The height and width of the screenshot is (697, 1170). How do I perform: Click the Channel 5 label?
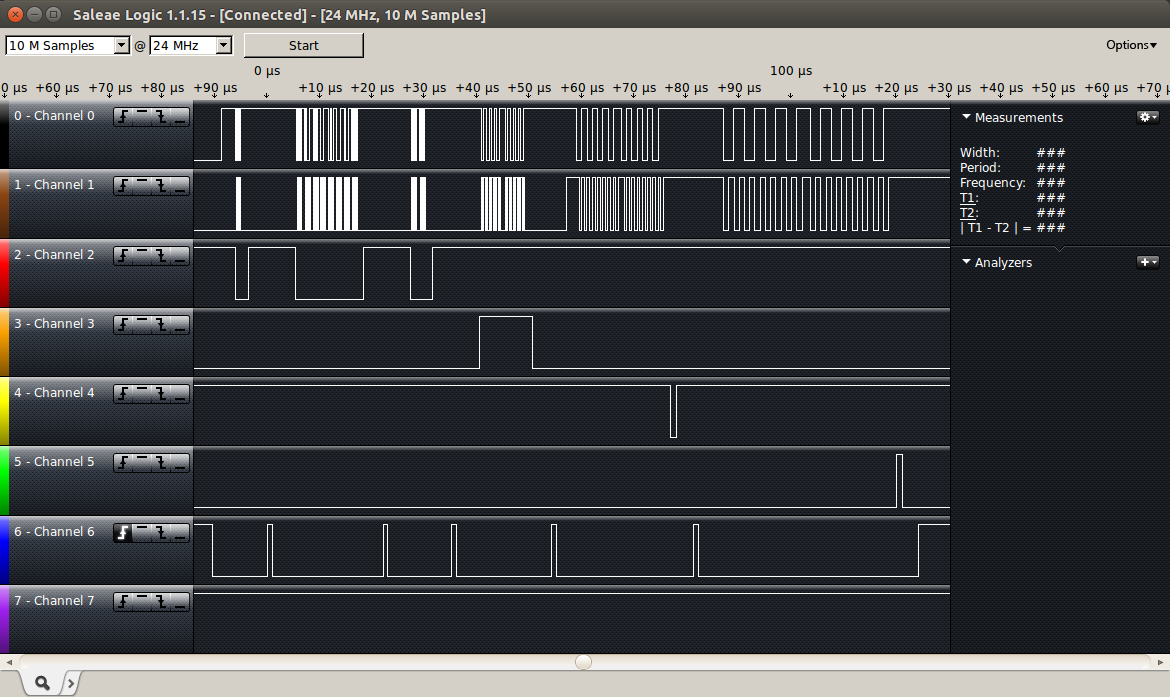click(x=54, y=462)
